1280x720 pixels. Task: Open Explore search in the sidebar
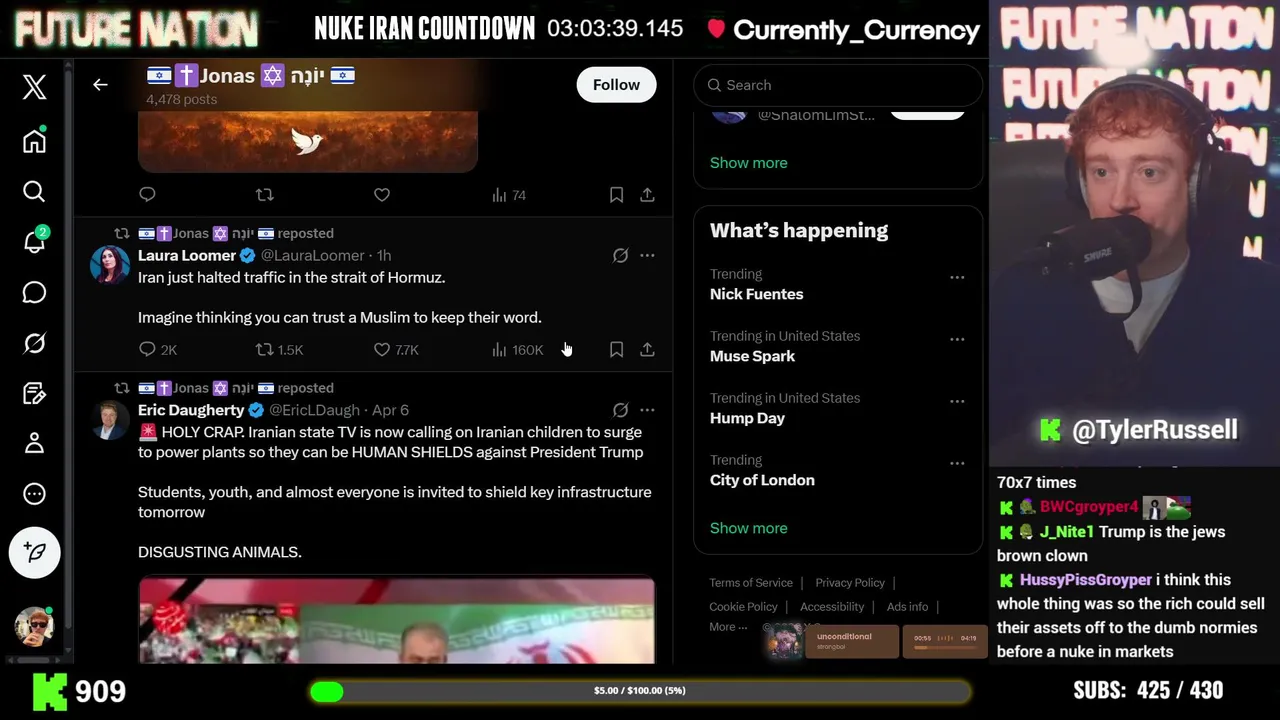click(34, 191)
